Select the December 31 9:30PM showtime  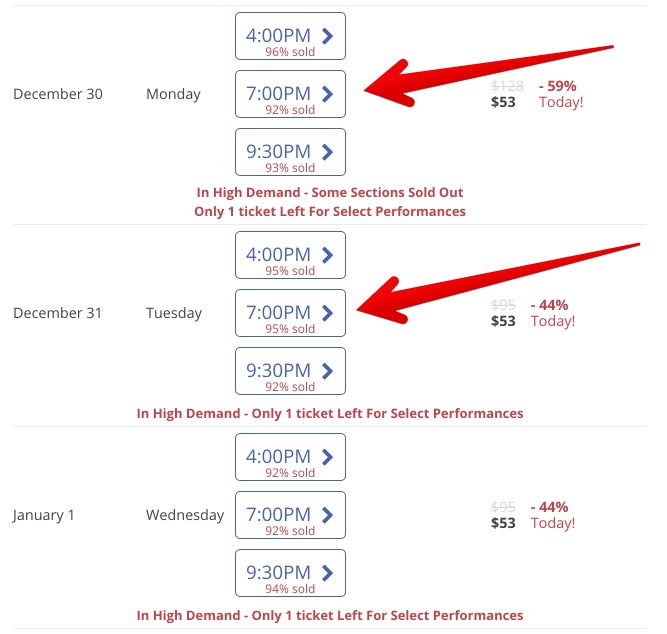[290, 371]
